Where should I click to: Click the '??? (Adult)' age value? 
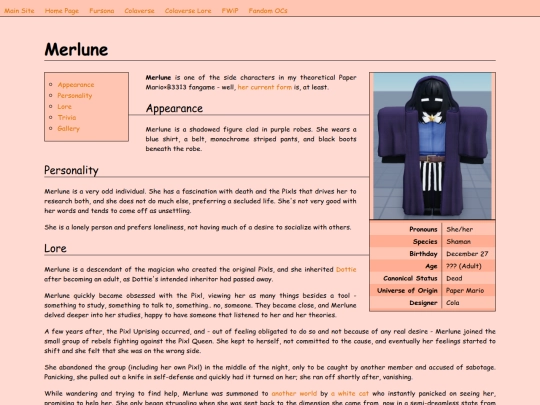464,266
